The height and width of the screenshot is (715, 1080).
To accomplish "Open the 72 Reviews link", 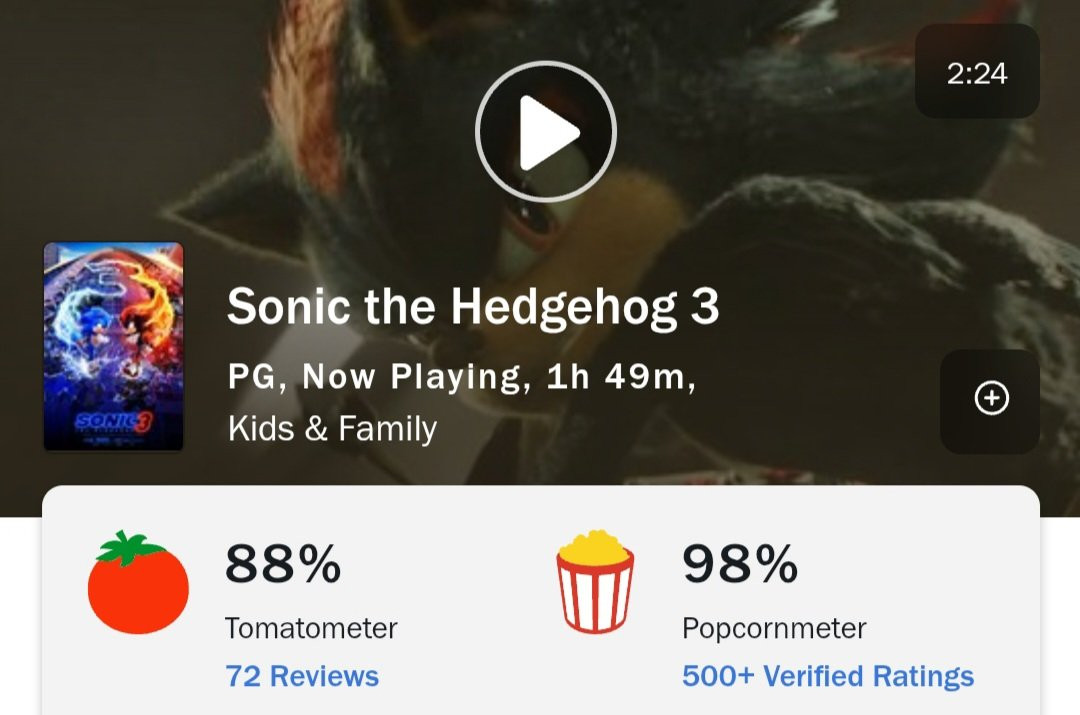I will (302, 676).
